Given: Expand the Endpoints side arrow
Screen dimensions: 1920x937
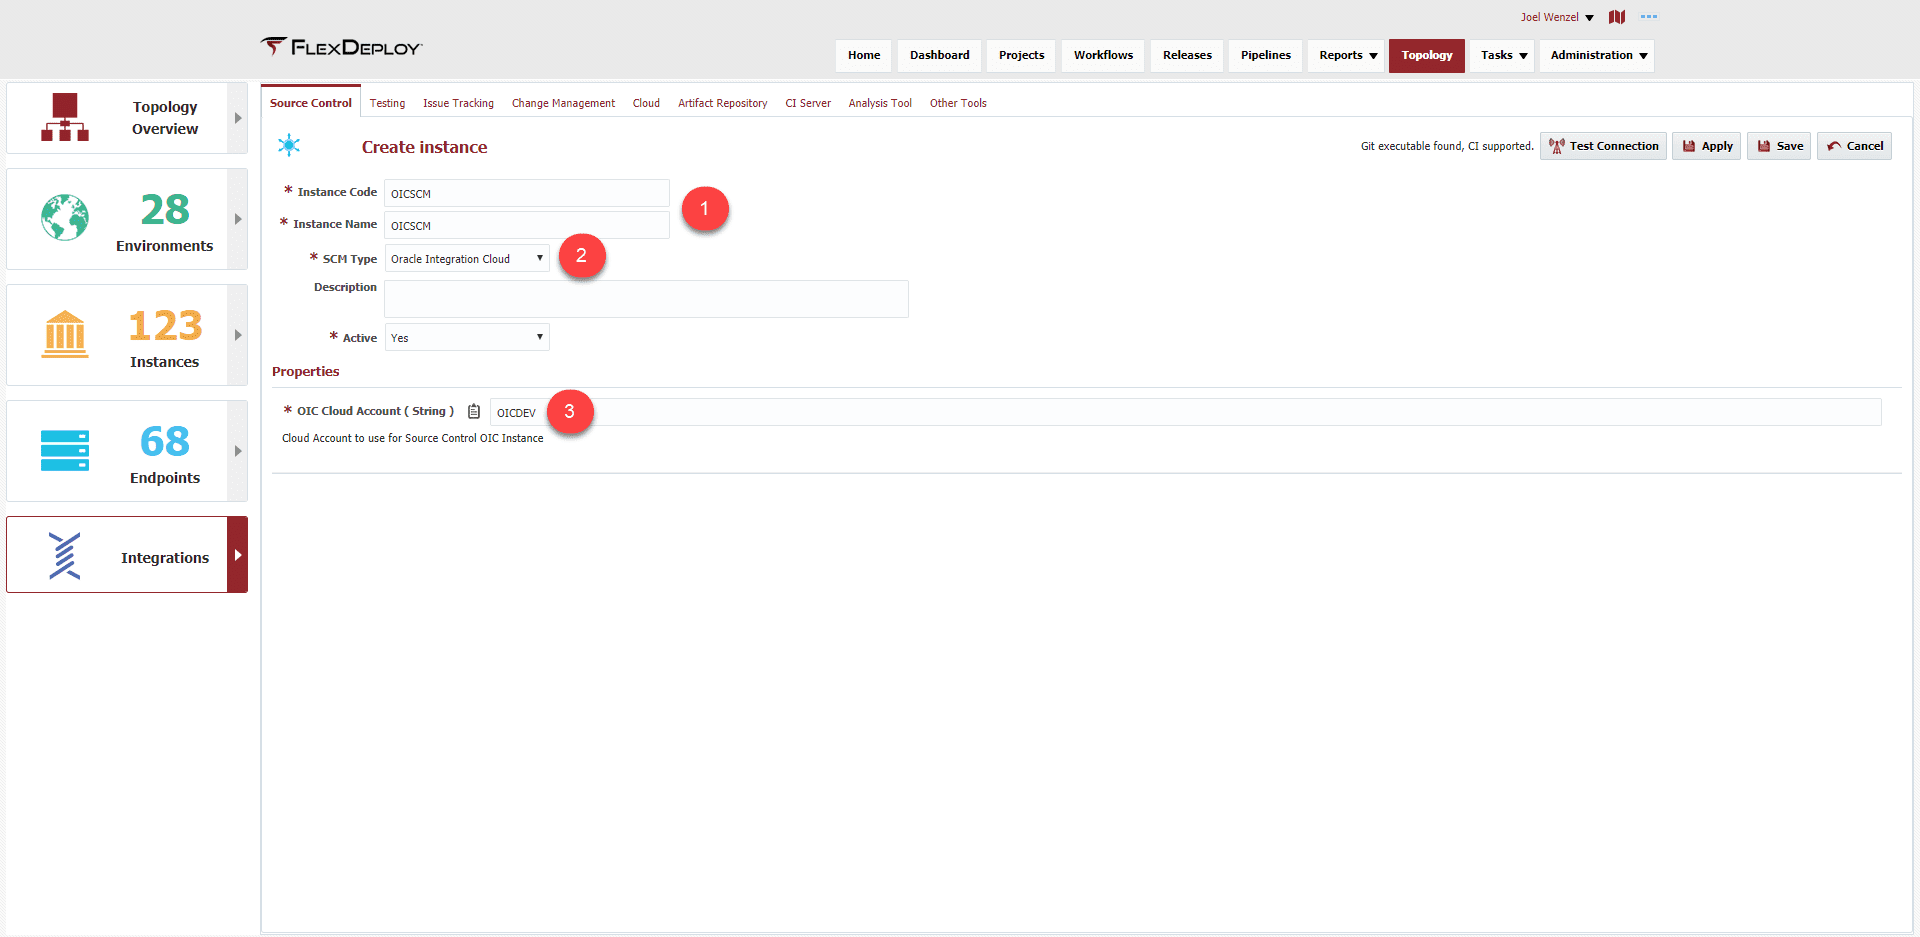Looking at the screenshot, I should tap(238, 451).
